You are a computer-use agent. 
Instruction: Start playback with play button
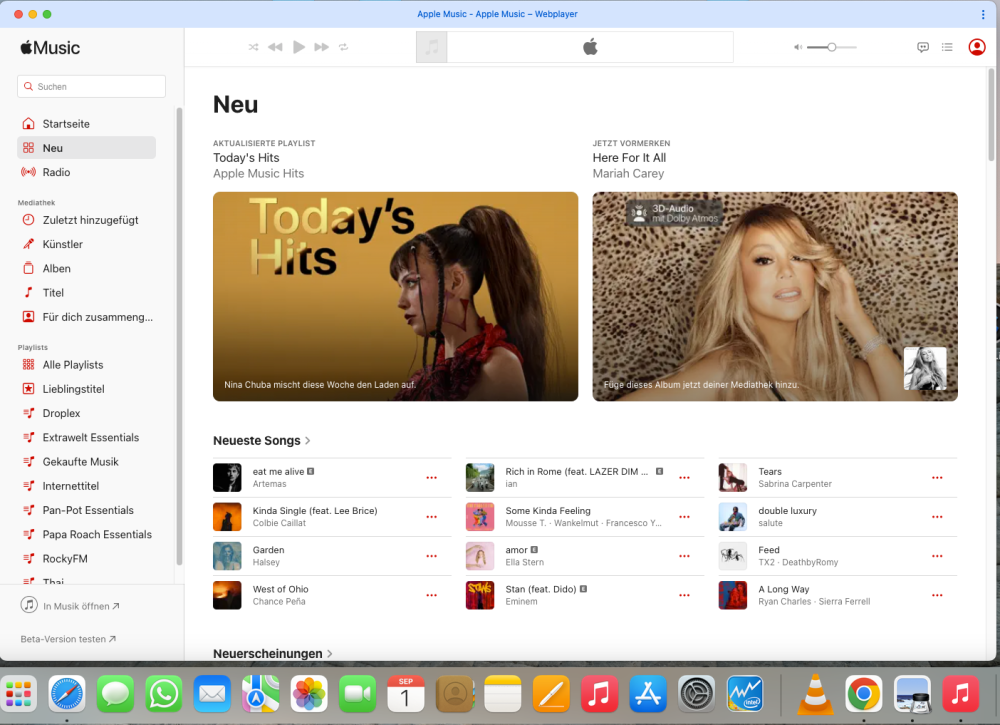[x=298, y=47]
